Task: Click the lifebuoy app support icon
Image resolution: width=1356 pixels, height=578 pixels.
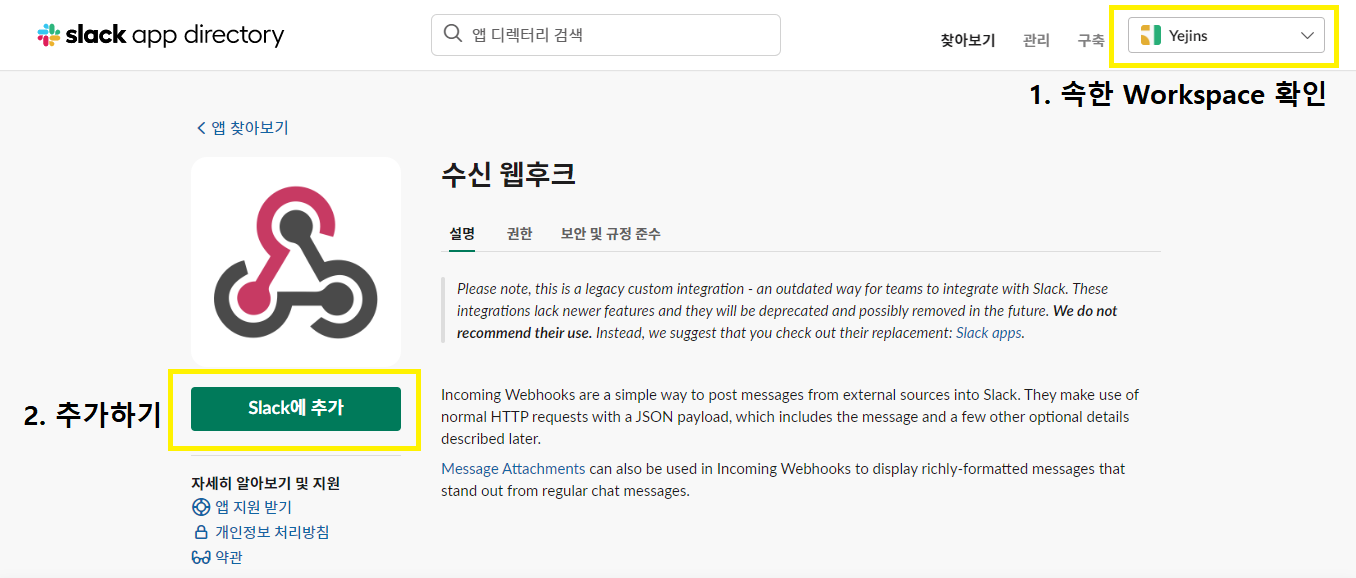Action: 201,508
